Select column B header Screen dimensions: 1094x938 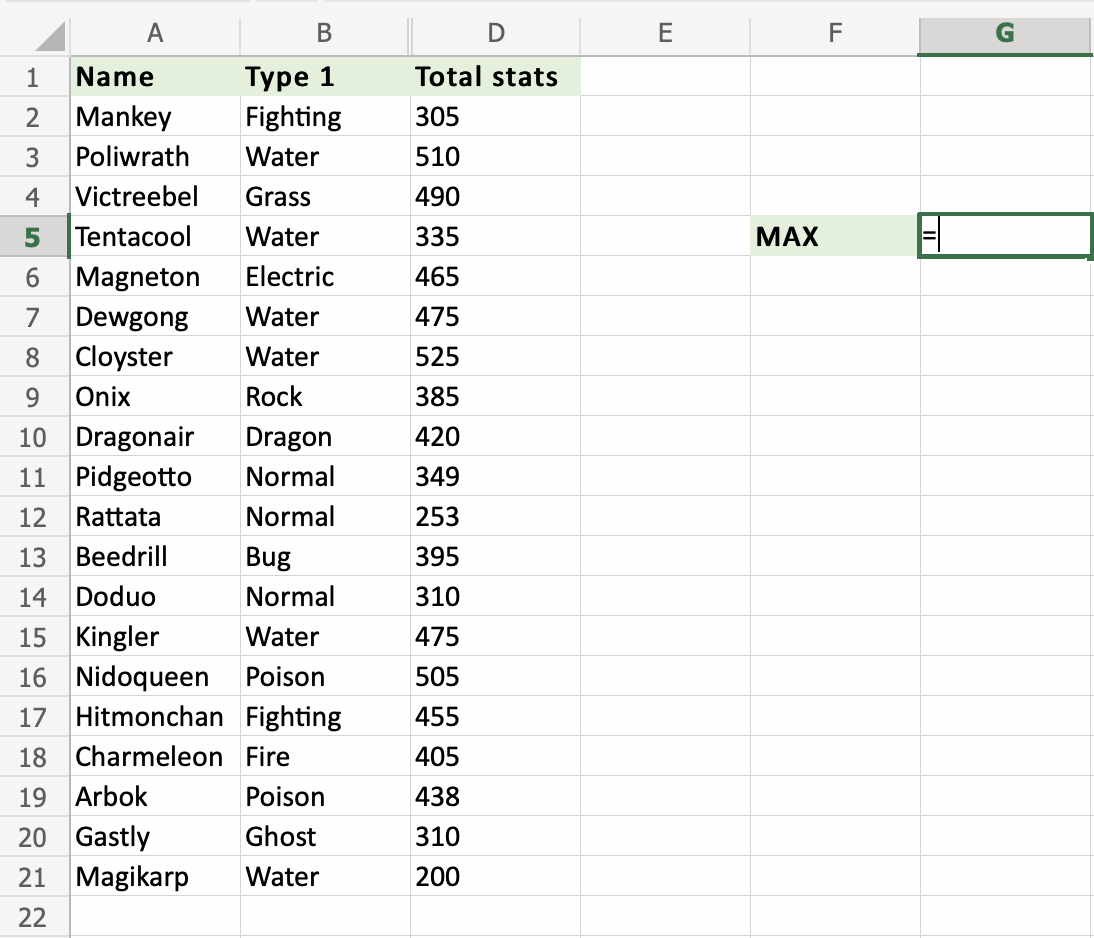coord(324,34)
